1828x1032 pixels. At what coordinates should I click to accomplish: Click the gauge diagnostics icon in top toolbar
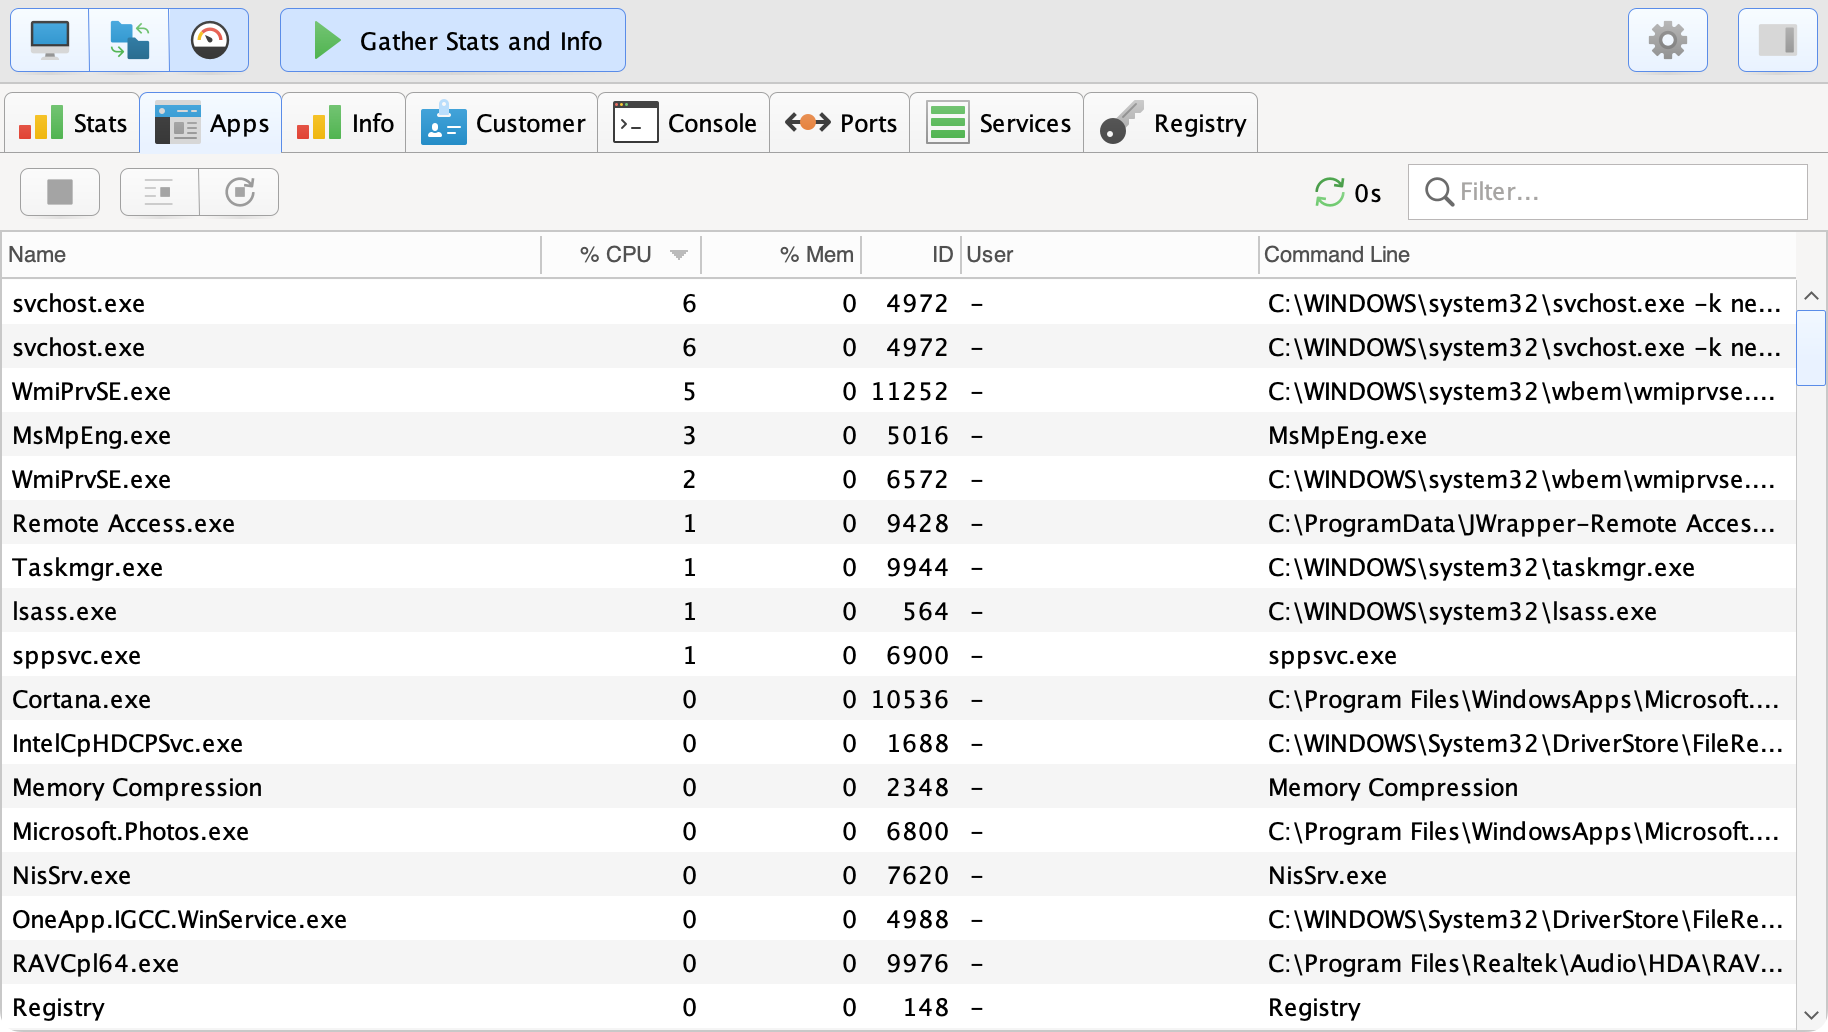[x=209, y=40]
